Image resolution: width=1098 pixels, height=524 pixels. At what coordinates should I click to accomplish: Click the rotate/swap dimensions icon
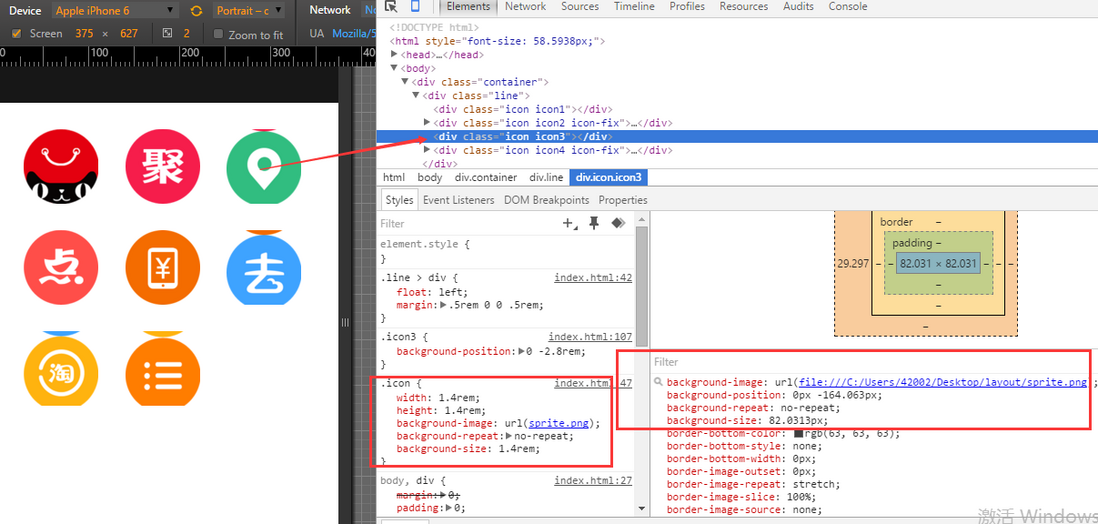tap(197, 11)
